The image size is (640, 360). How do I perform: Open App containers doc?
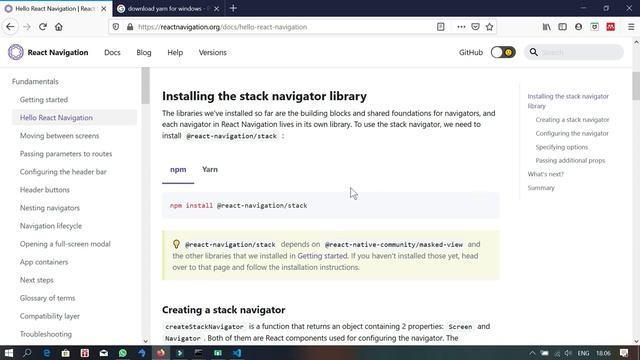(x=44, y=262)
